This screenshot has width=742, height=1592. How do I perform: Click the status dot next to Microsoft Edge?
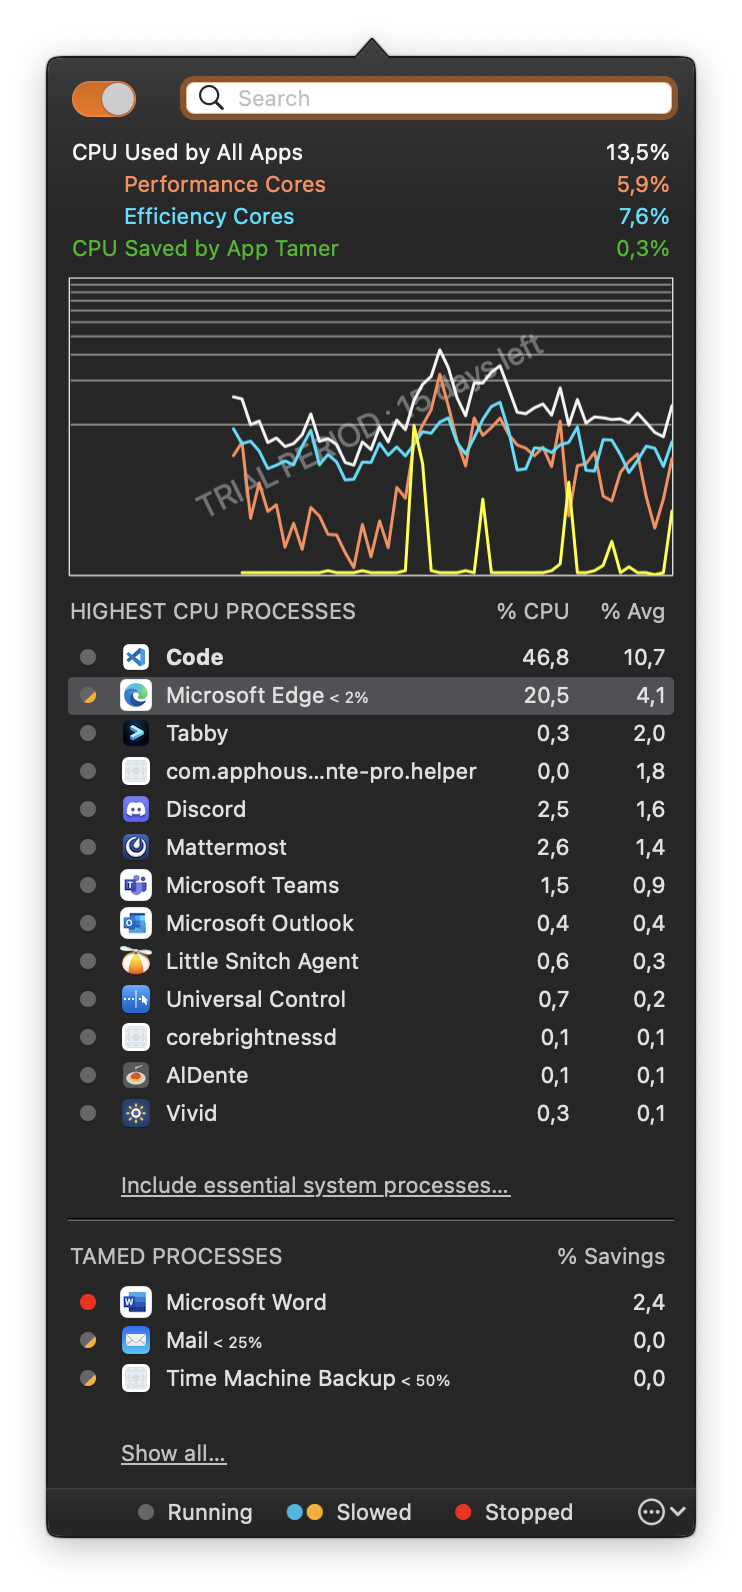pyautogui.click(x=88, y=695)
